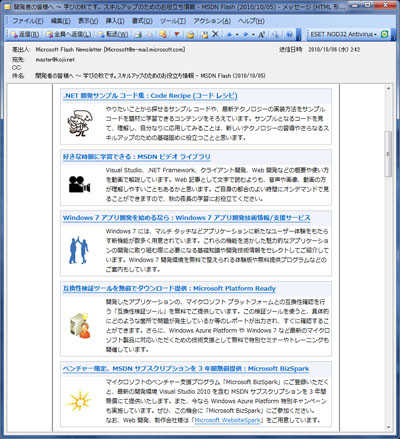Open the ファイル(F) menu
The width and height of the screenshot is (400, 439).
[28, 21]
